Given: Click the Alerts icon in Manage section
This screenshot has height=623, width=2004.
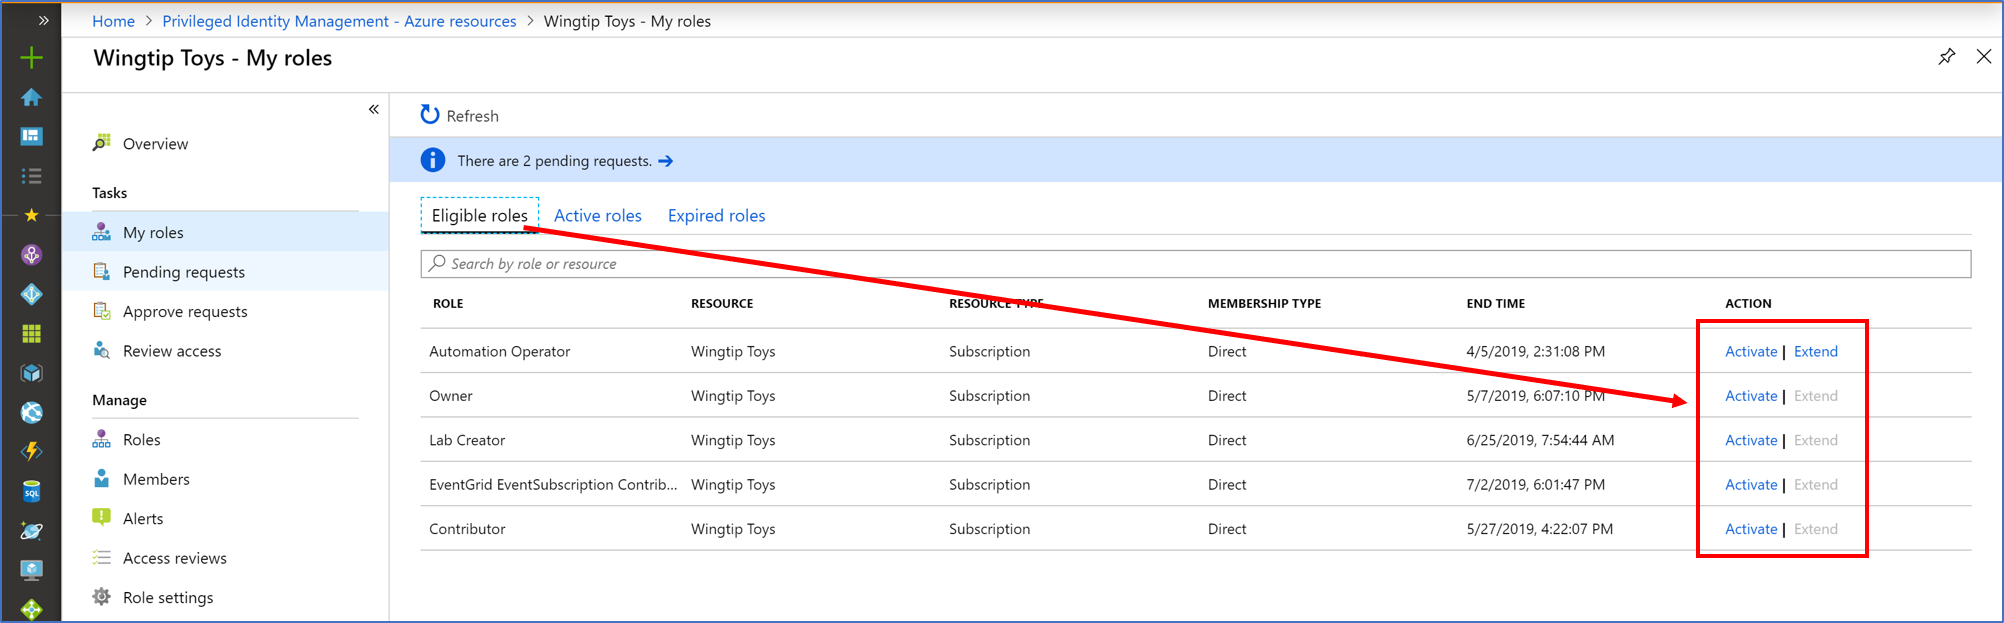Looking at the screenshot, I should point(102,518).
